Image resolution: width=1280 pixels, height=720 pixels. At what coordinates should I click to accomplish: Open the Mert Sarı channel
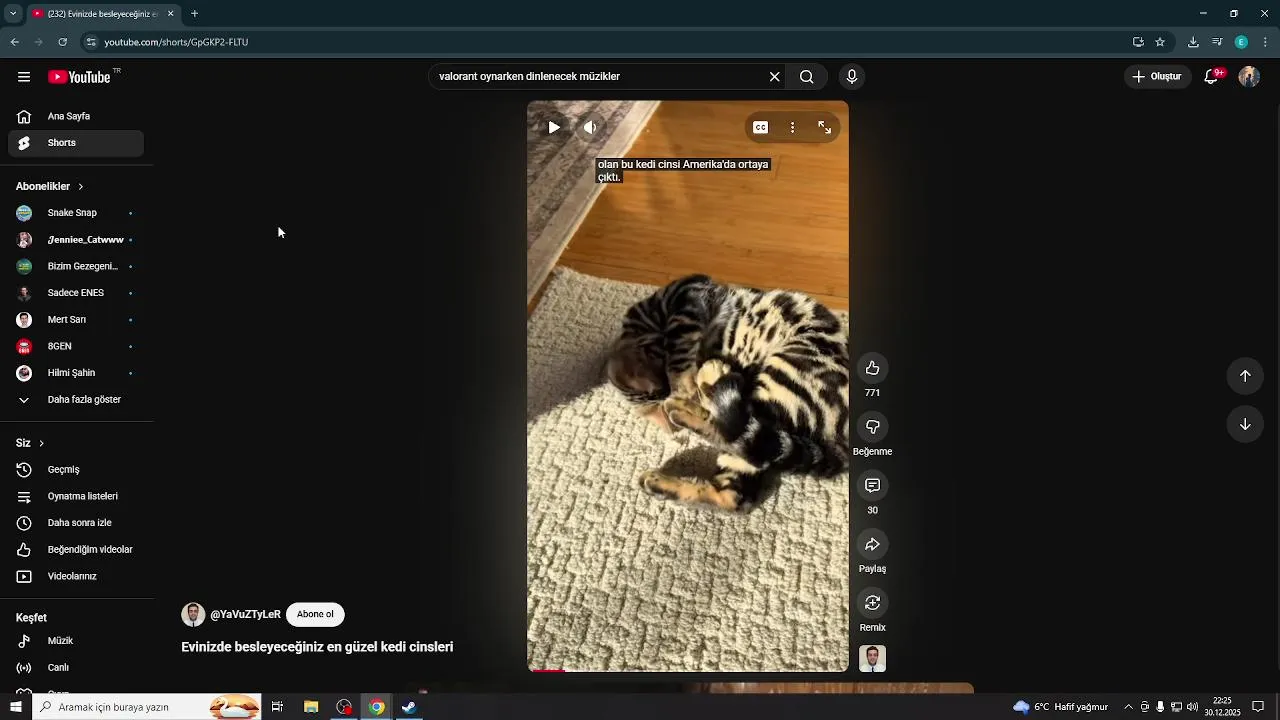pos(76,320)
